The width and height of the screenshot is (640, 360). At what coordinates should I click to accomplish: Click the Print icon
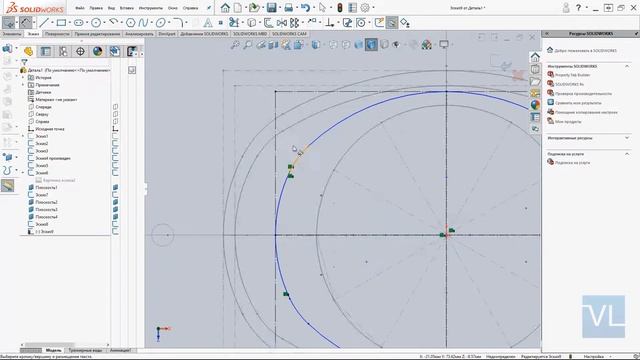coord(289,7)
